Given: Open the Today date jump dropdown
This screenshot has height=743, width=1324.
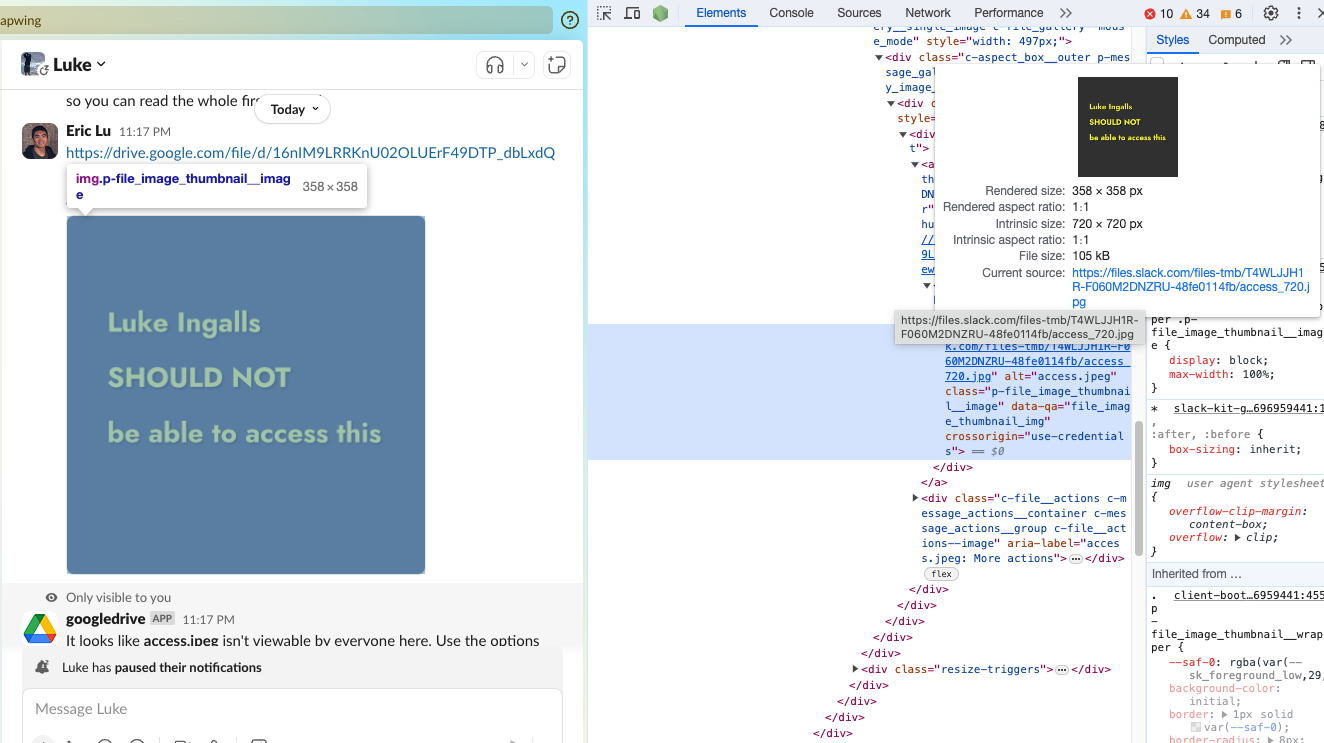Looking at the screenshot, I should pyautogui.click(x=292, y=109).
